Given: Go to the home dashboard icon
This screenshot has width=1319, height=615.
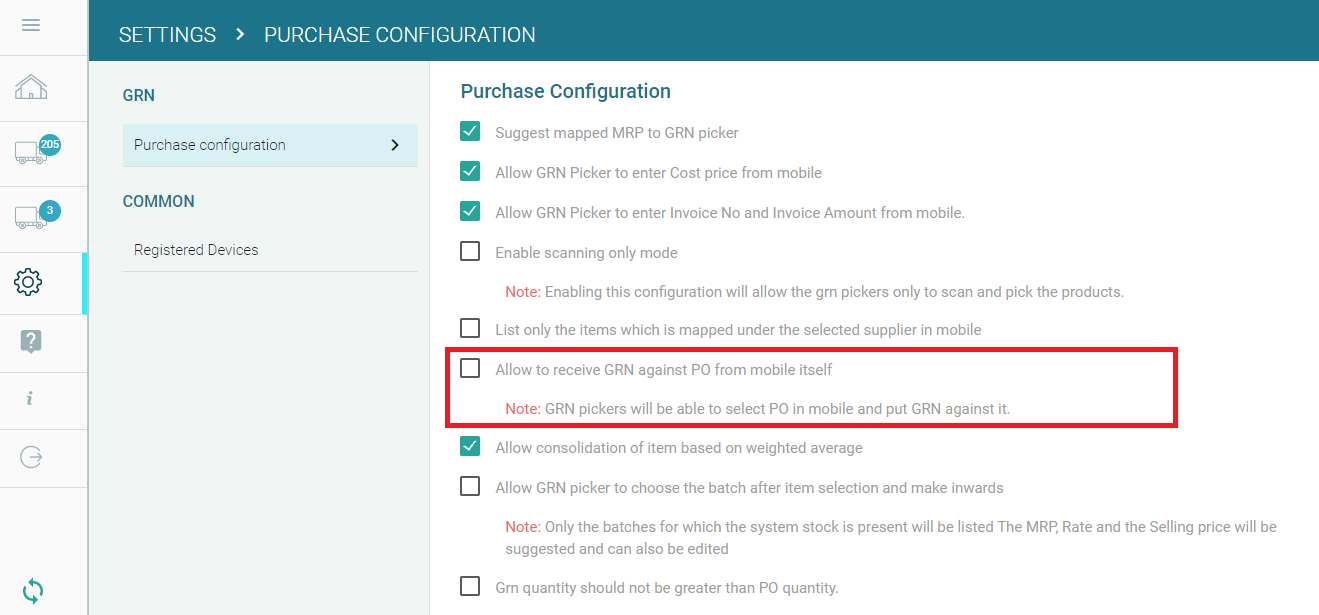Looking at the screenshot, I should click(x=31, y=88).
